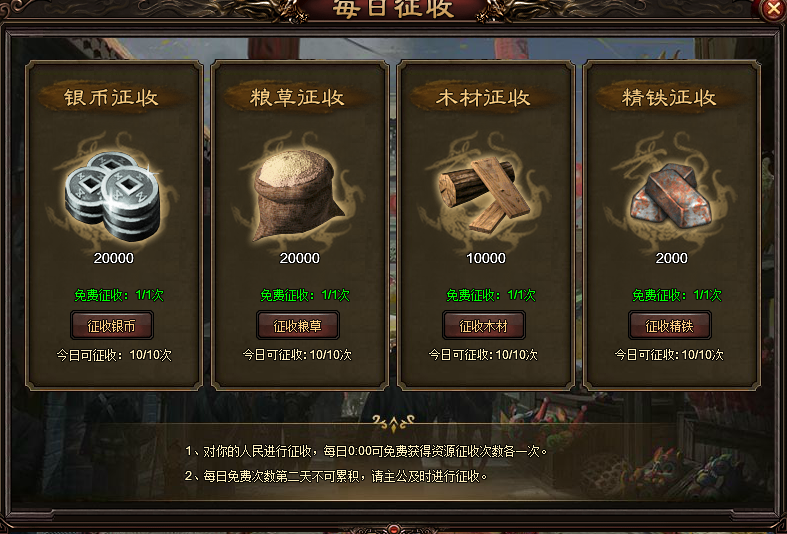Click the refined iron ingots icon
This screenshot has height=534, width=787.
click(671, 197)
